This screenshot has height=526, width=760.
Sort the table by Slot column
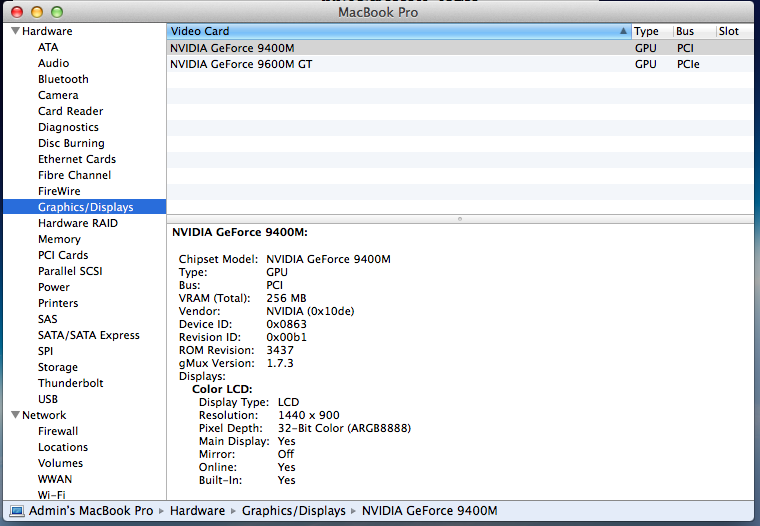click(x=734, y=31)
